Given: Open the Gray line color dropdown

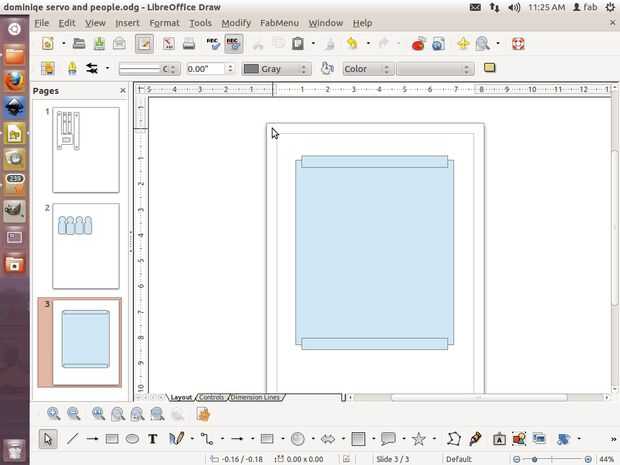Looking at the screenshot, I should pyautogui.click(x=276, y=69).
